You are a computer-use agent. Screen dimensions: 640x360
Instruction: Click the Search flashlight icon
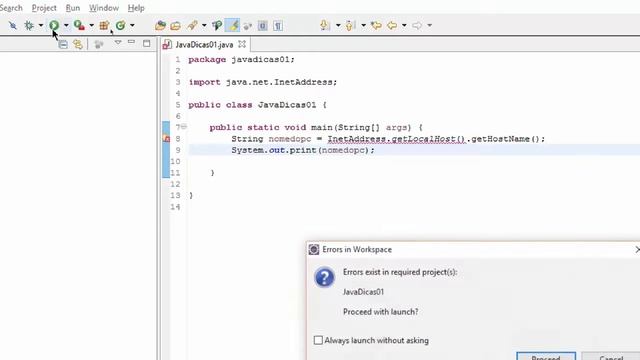[x=192, y=26]
